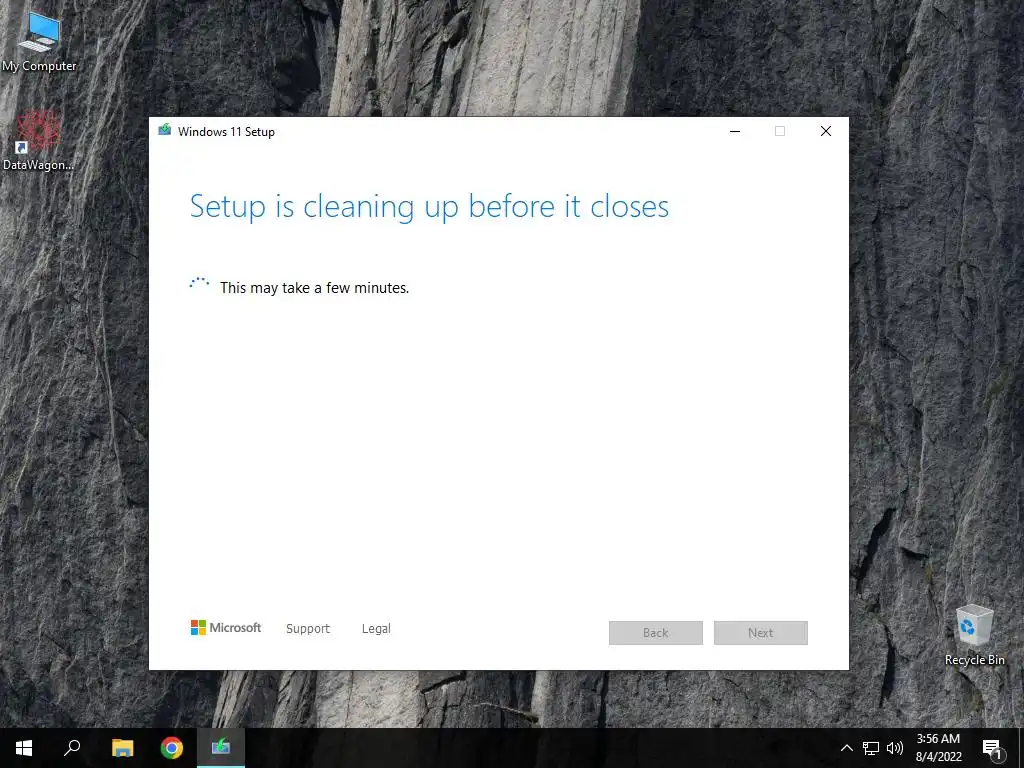
Task: Open the Support link in Setup
Action: tap(308, 628)
